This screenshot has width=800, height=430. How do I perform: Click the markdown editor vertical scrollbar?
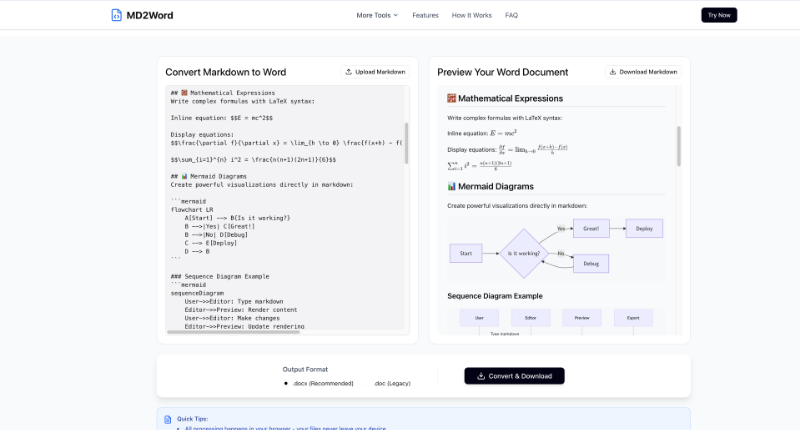pyautogui.click(x=407, y=143)
